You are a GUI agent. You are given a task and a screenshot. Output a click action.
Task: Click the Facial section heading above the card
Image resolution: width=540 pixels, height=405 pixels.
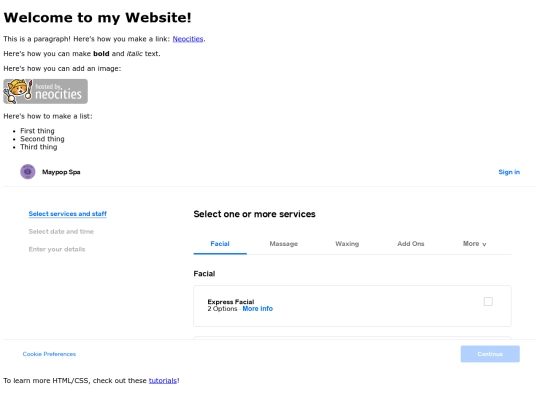(x=204, y=274)
